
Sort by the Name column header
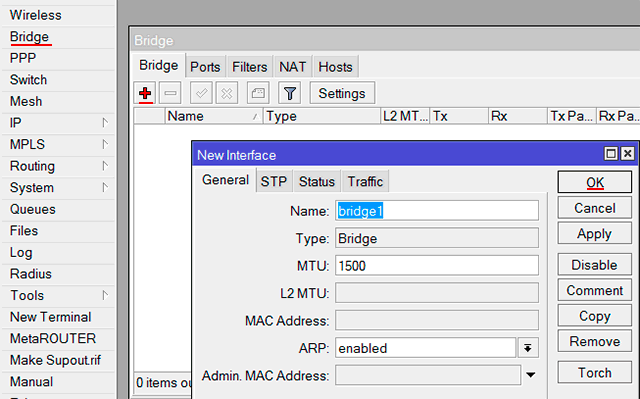tap(213, 116)
